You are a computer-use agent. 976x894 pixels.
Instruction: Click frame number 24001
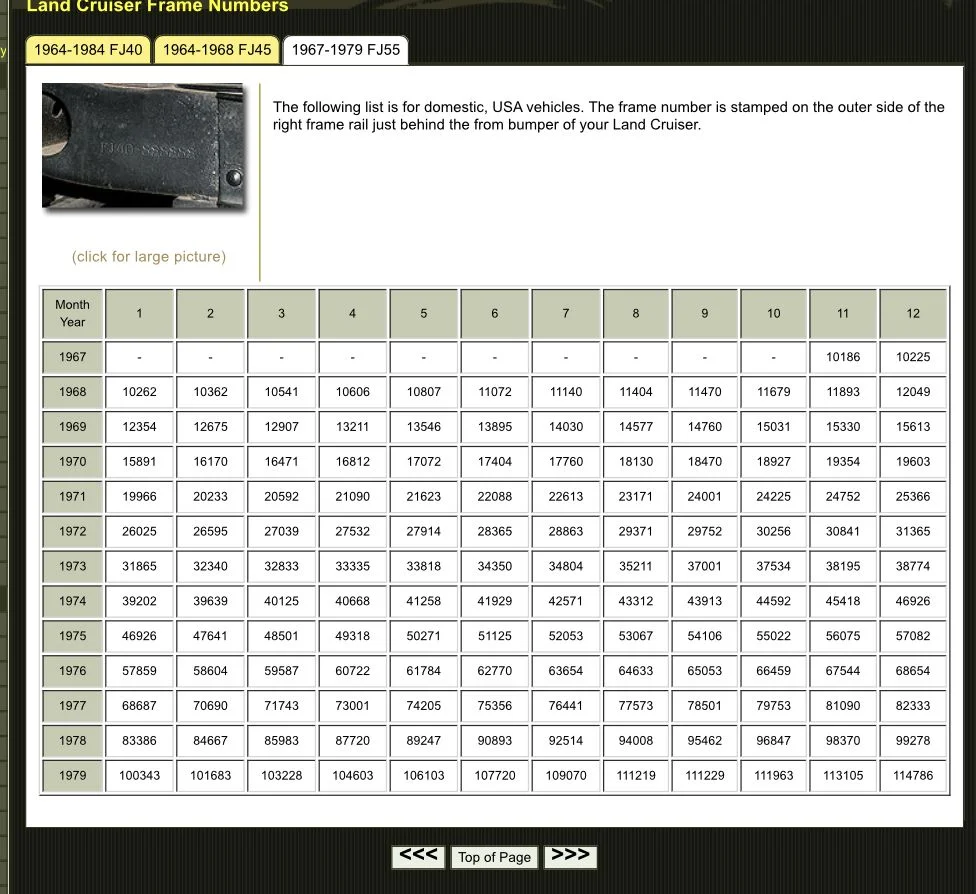(705, 497)
